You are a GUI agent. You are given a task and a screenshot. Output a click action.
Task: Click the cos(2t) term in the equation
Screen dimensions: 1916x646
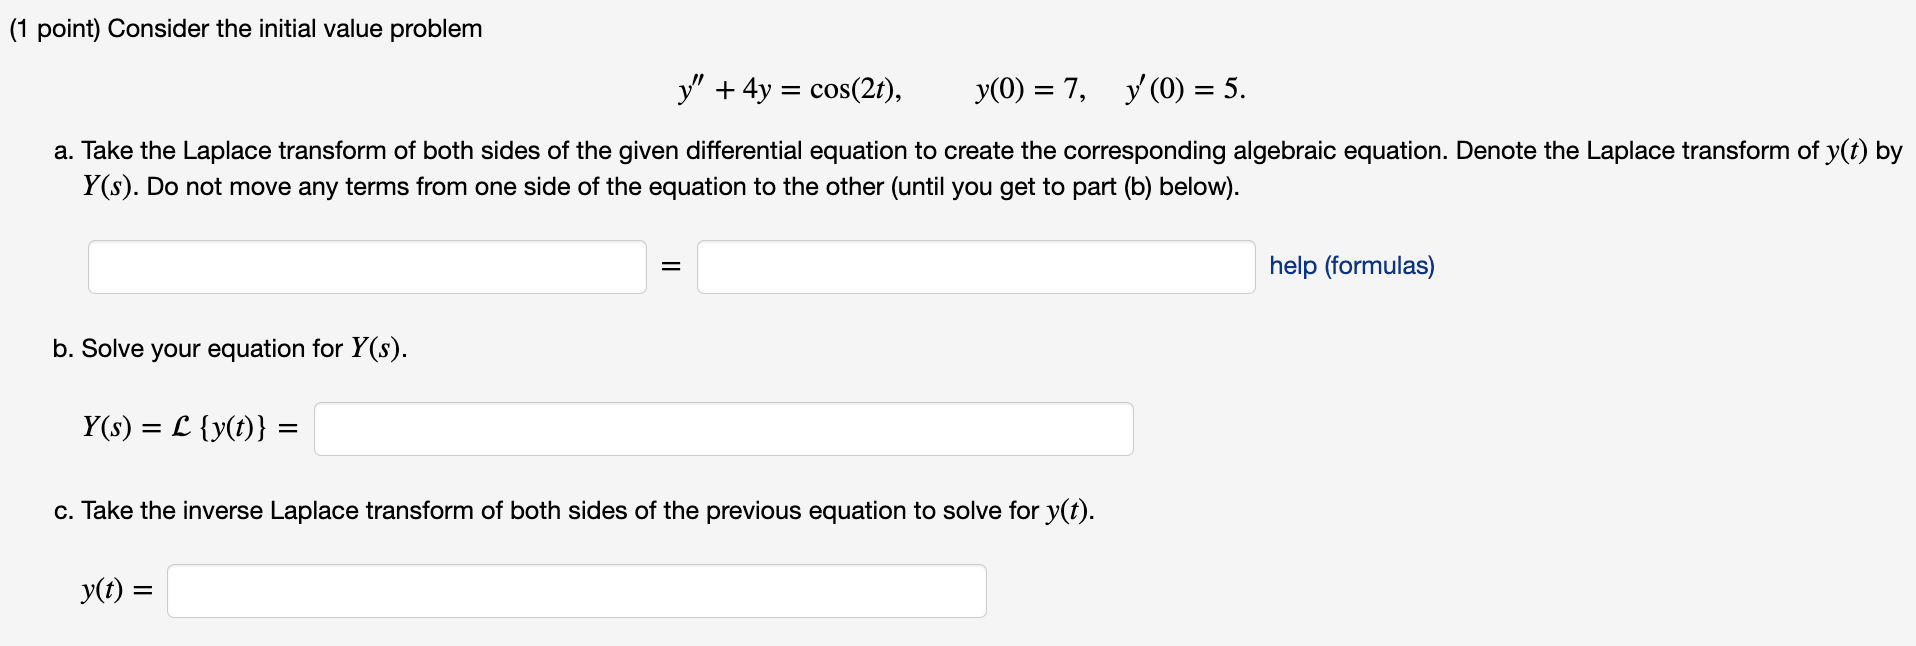click(x=857, y=89)
